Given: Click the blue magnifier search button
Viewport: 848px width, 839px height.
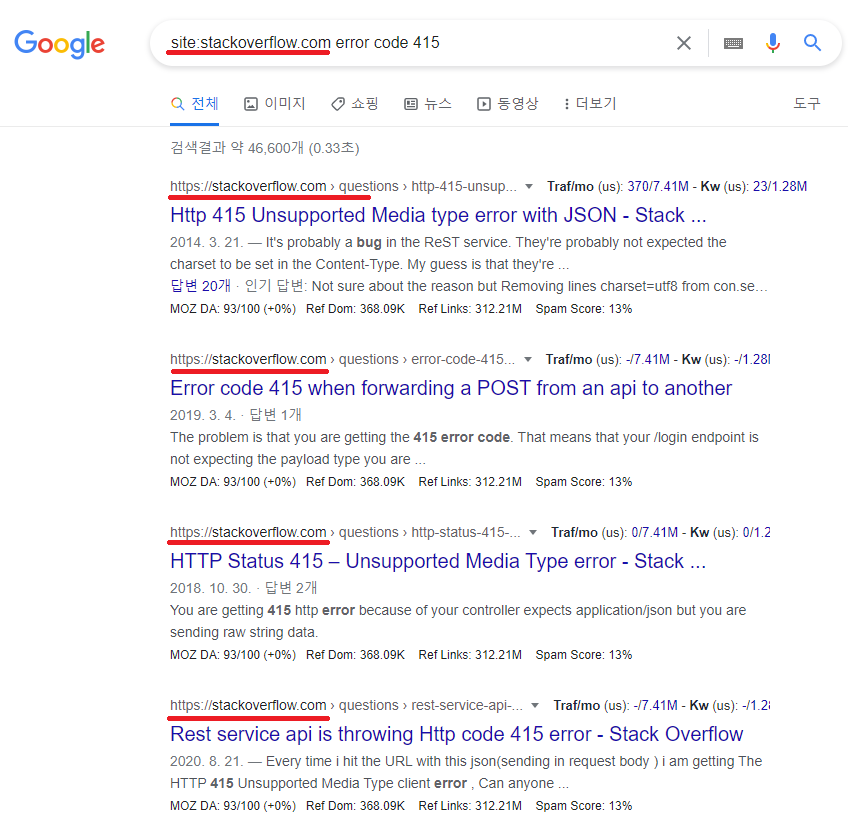Looking at the screenshot, I should (812, 43).
